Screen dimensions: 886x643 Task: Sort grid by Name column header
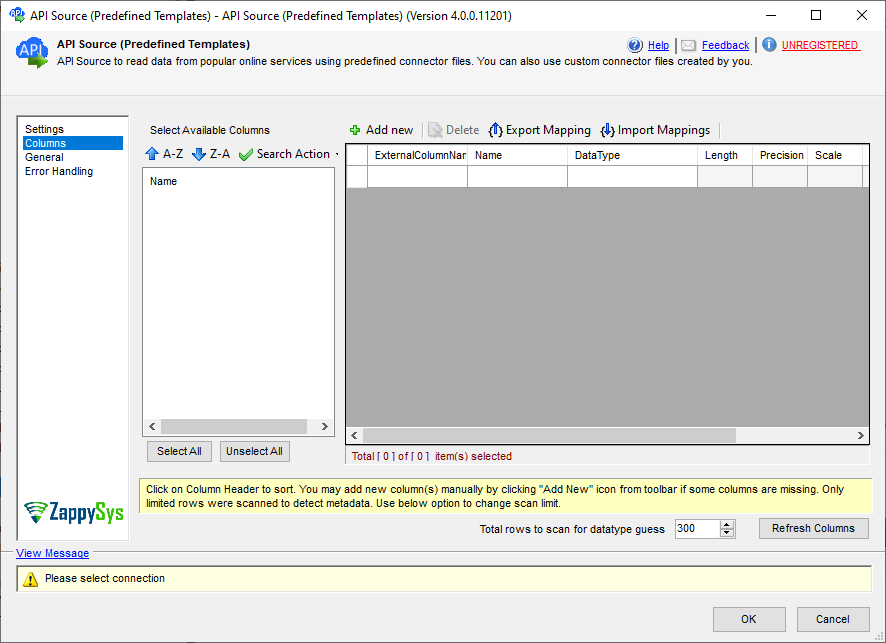[x=517, y=155]
